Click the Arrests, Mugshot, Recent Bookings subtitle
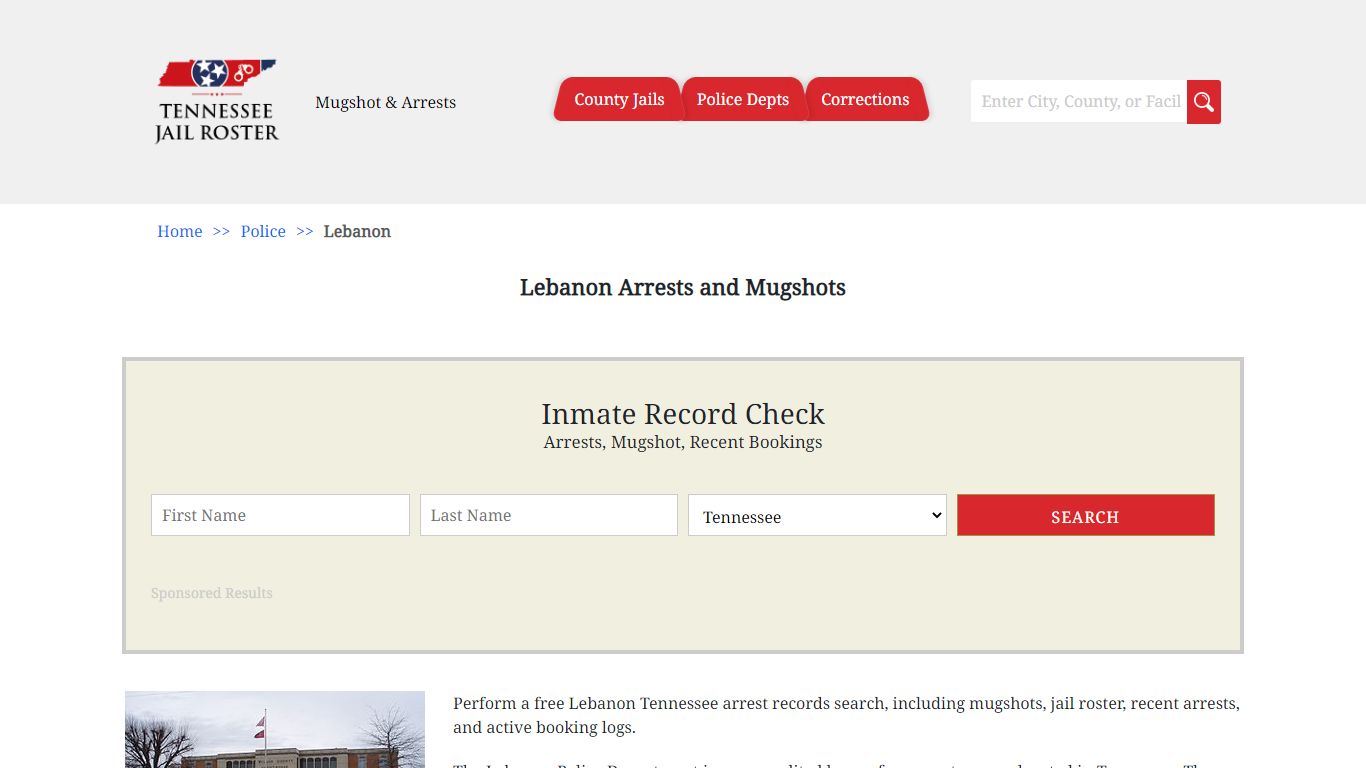The image size is (1366, 768). tap(683, 442)
